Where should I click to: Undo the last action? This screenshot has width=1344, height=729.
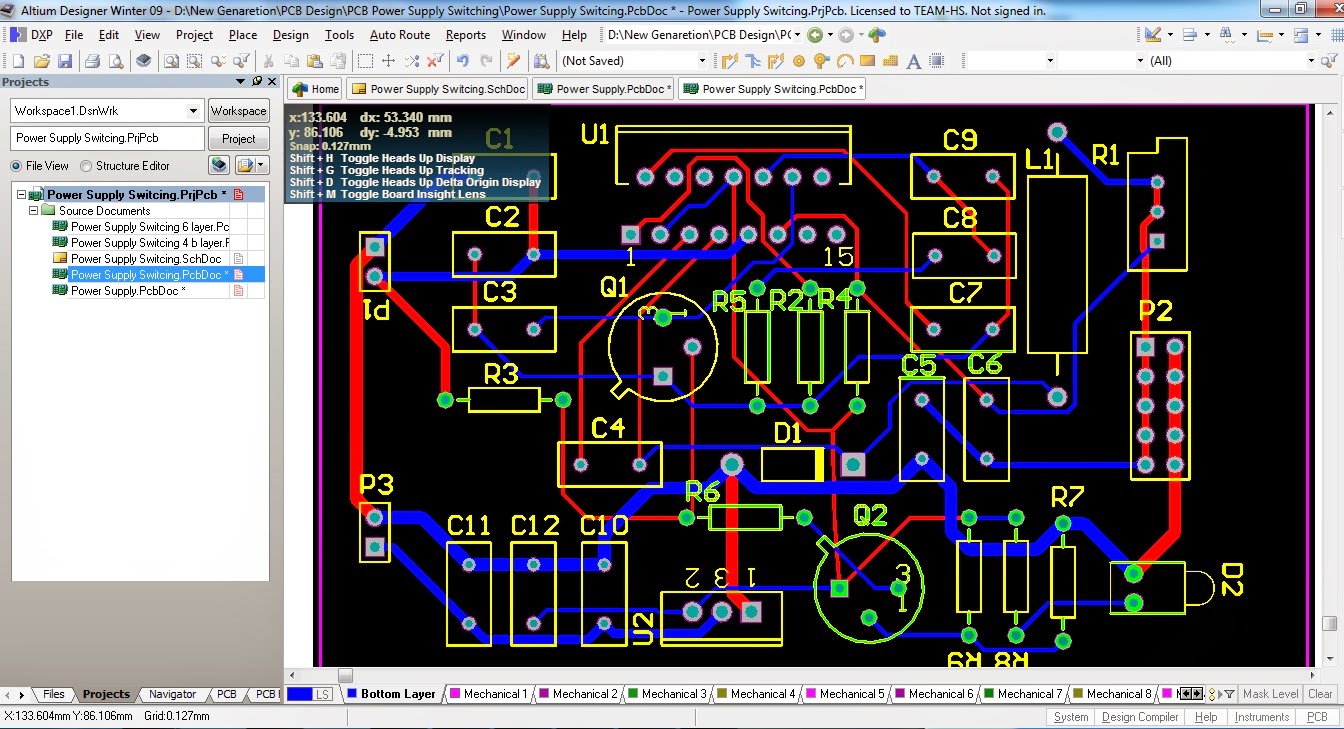click(x=463, y=61)
